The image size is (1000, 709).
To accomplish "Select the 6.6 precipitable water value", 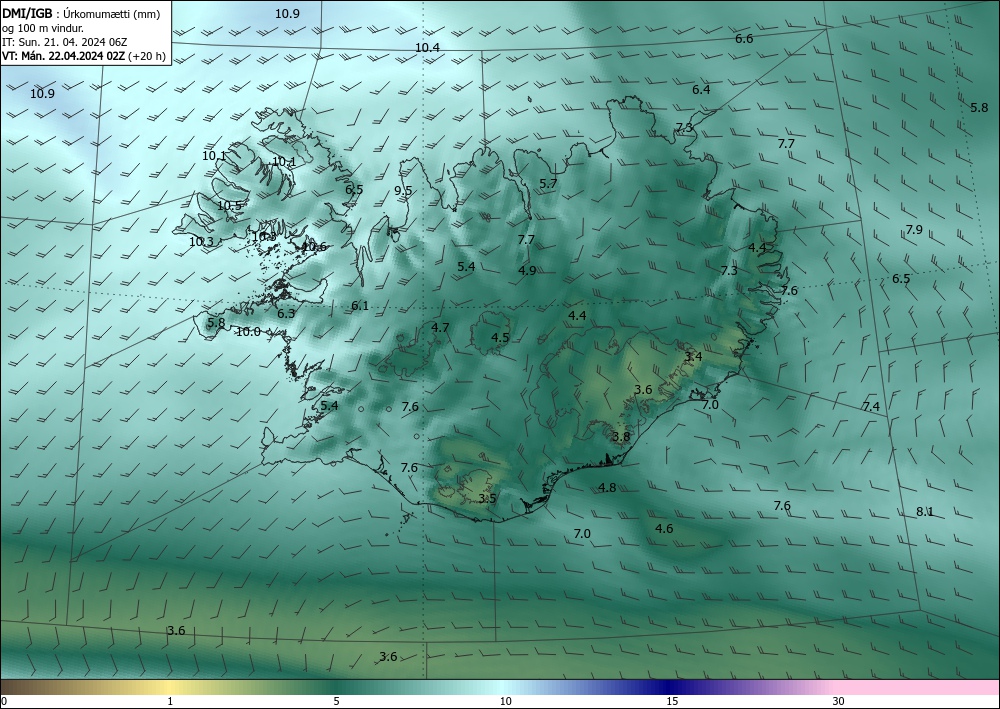I will [744, 38].
